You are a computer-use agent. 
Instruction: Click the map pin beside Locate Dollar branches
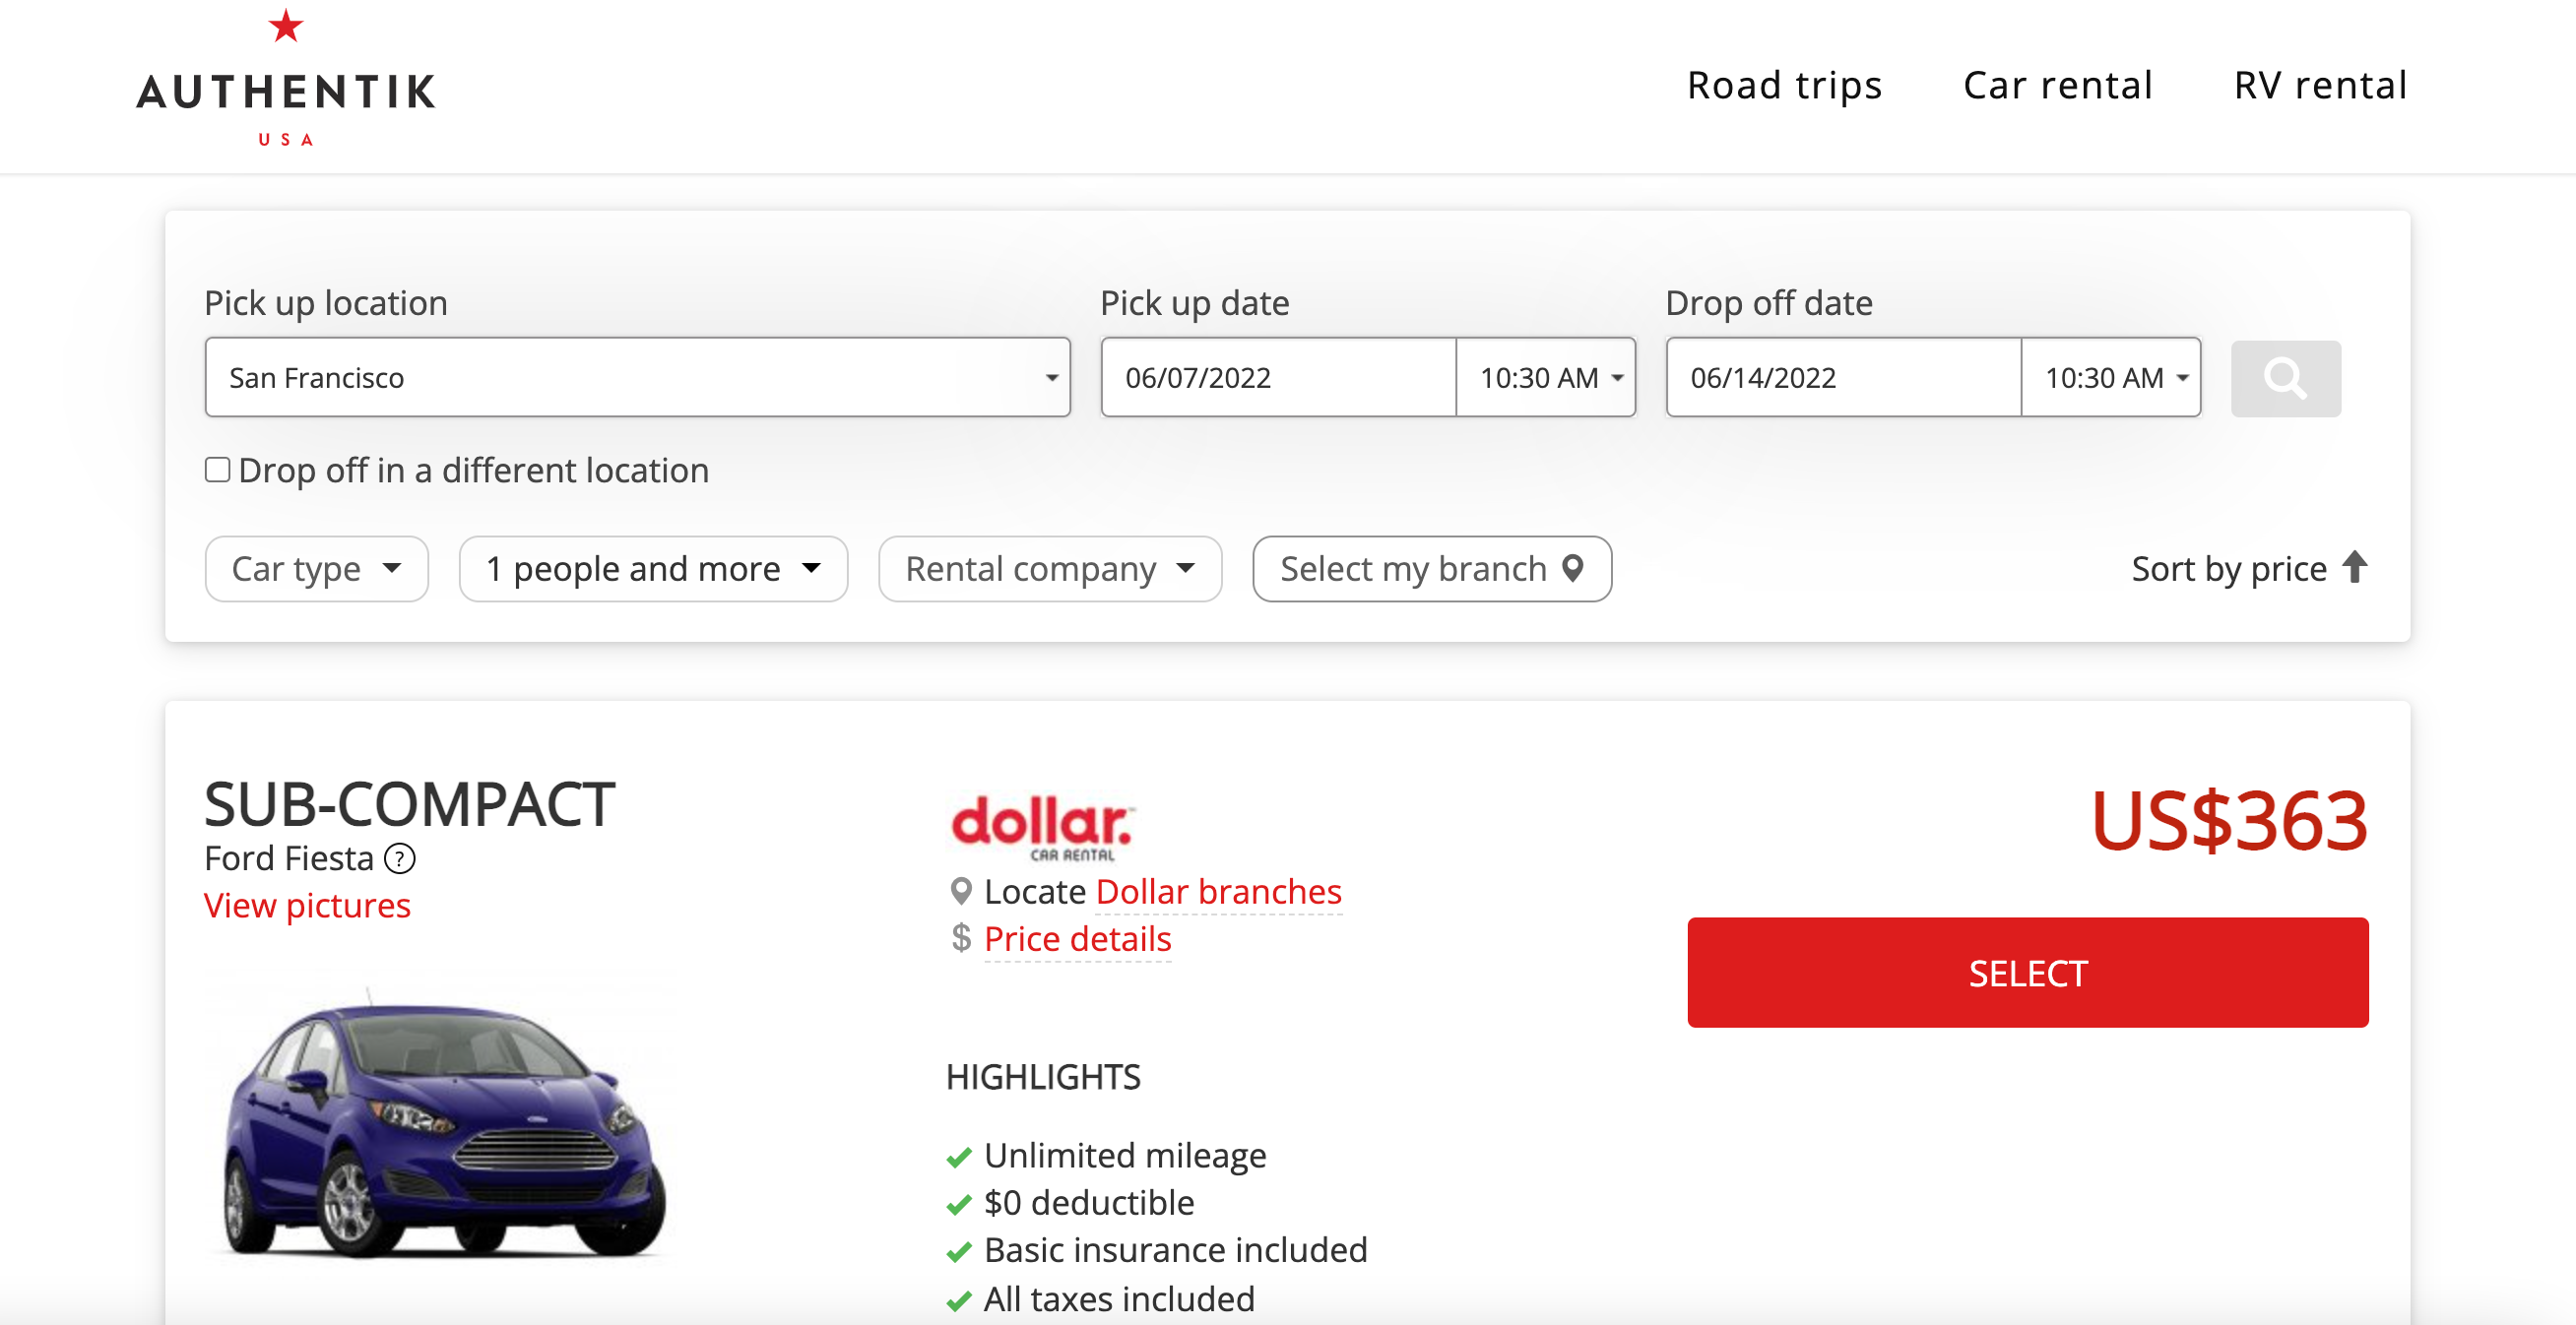coord(961,890)
